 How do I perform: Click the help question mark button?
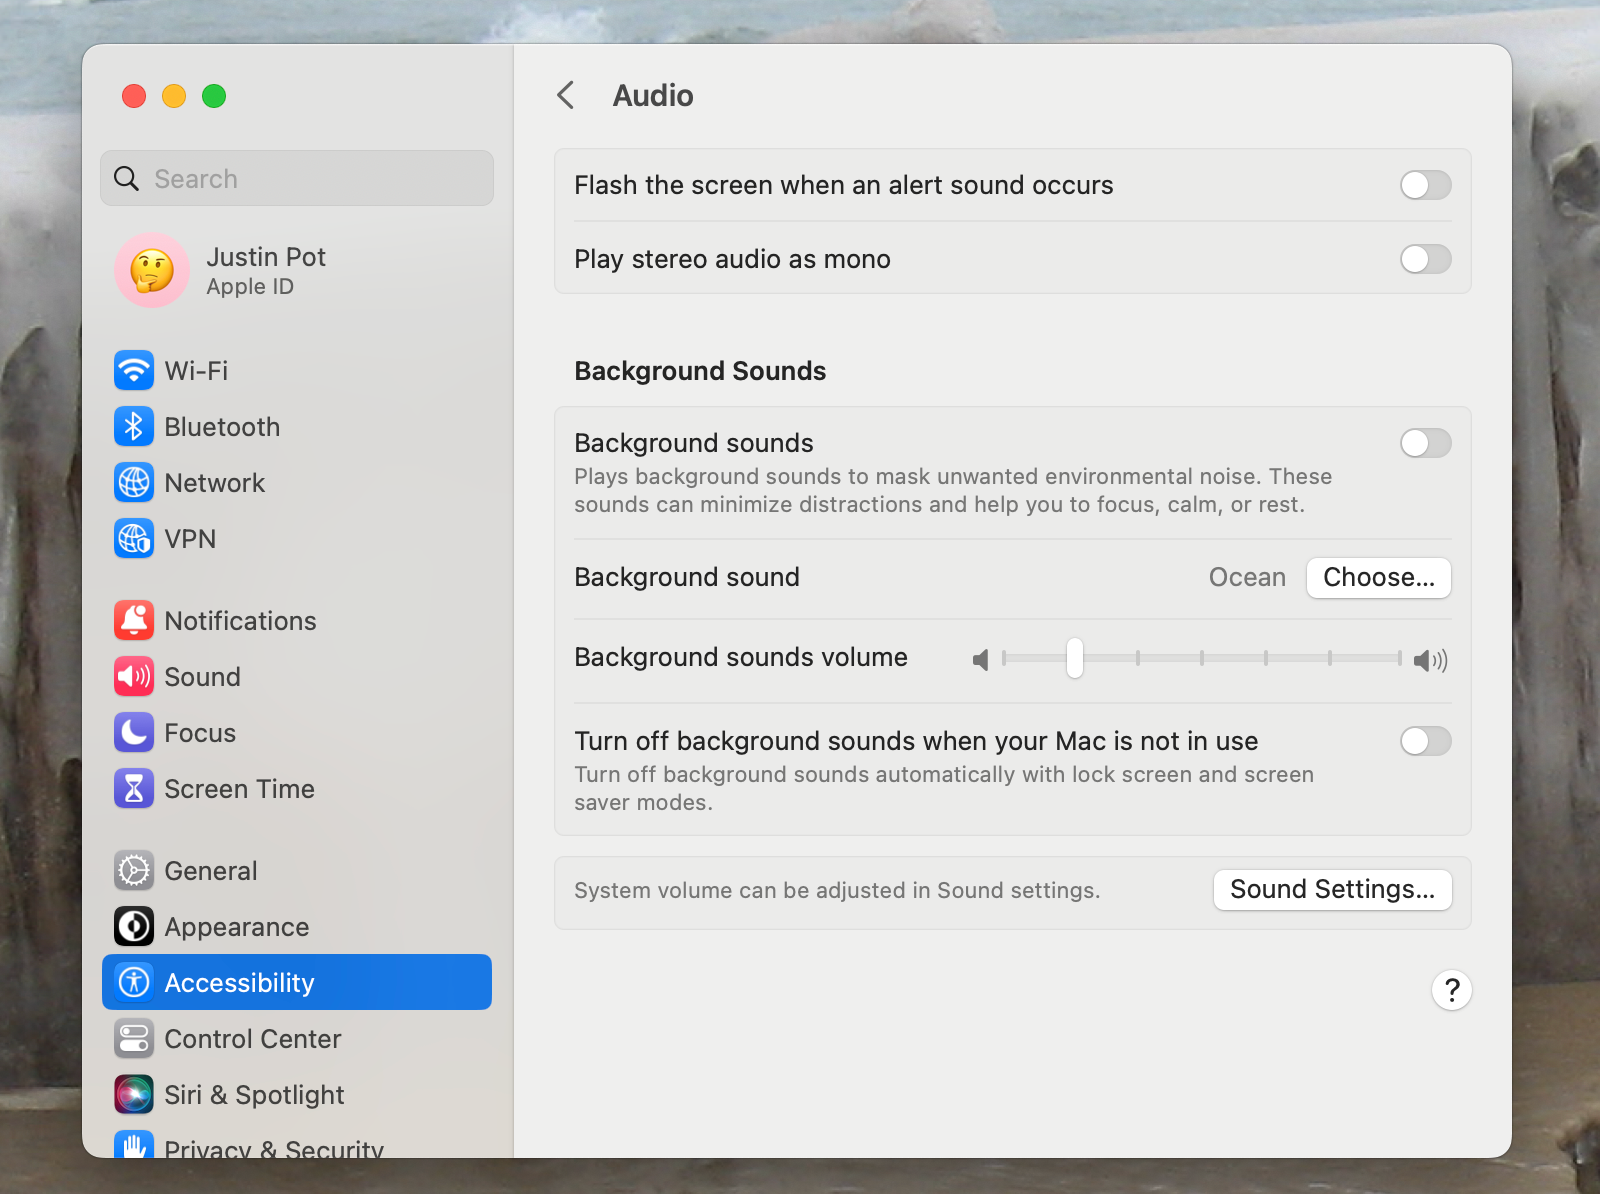pos(1452,990)
